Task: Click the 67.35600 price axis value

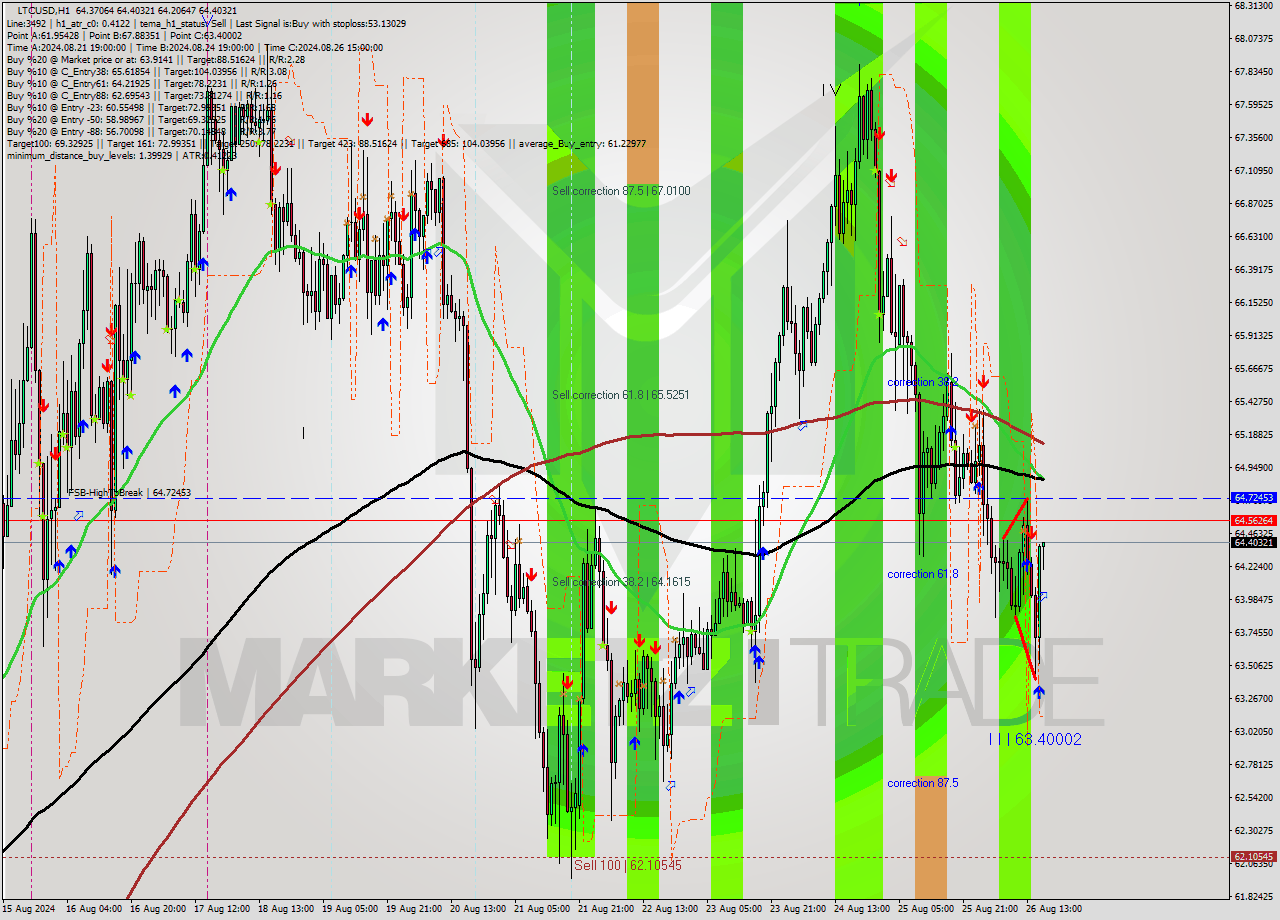Action: pos(1254,137)
